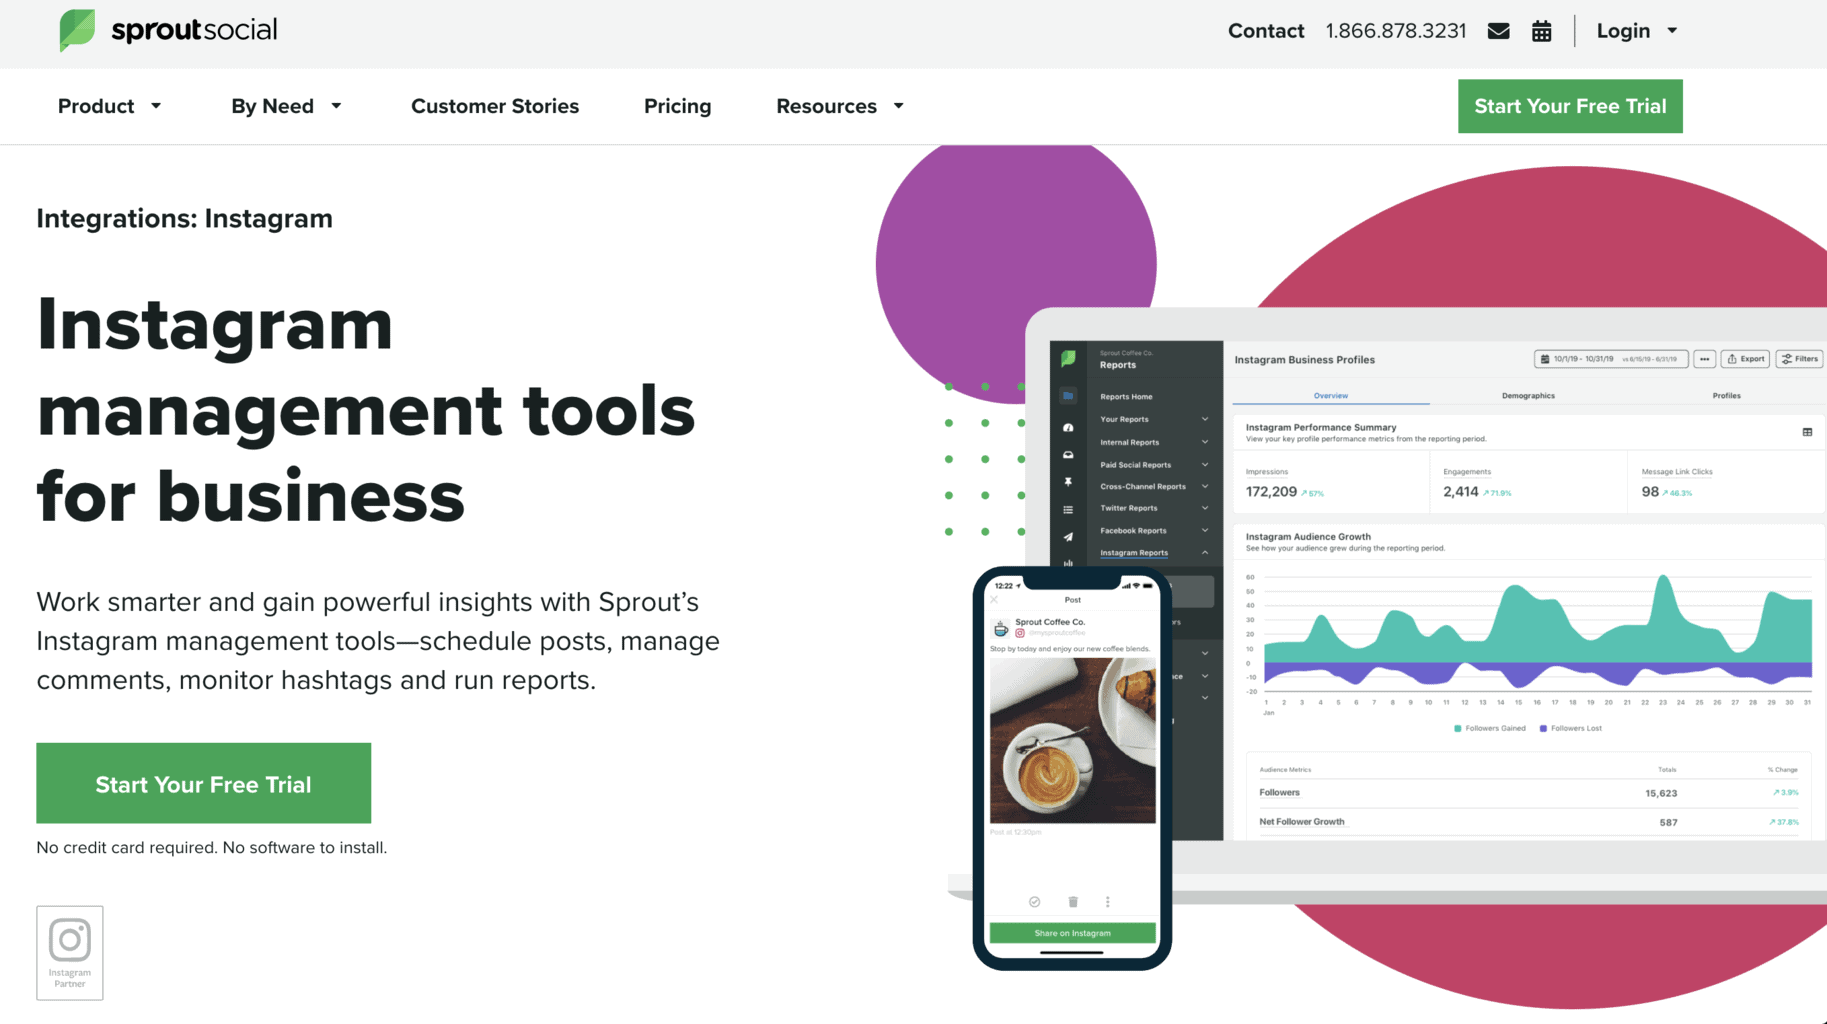This screenshot has width=1827, height=1024.
Task: Go to Customer Stories page
Action: tap(495, 106)
